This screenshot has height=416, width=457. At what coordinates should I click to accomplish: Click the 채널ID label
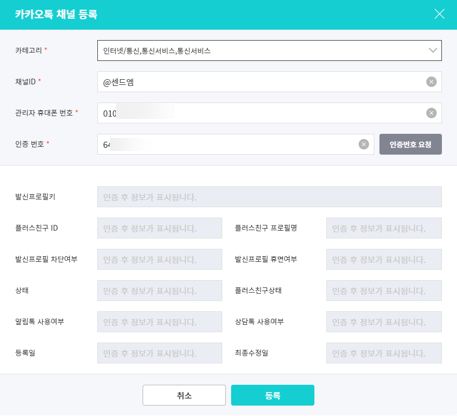[26, 82]
